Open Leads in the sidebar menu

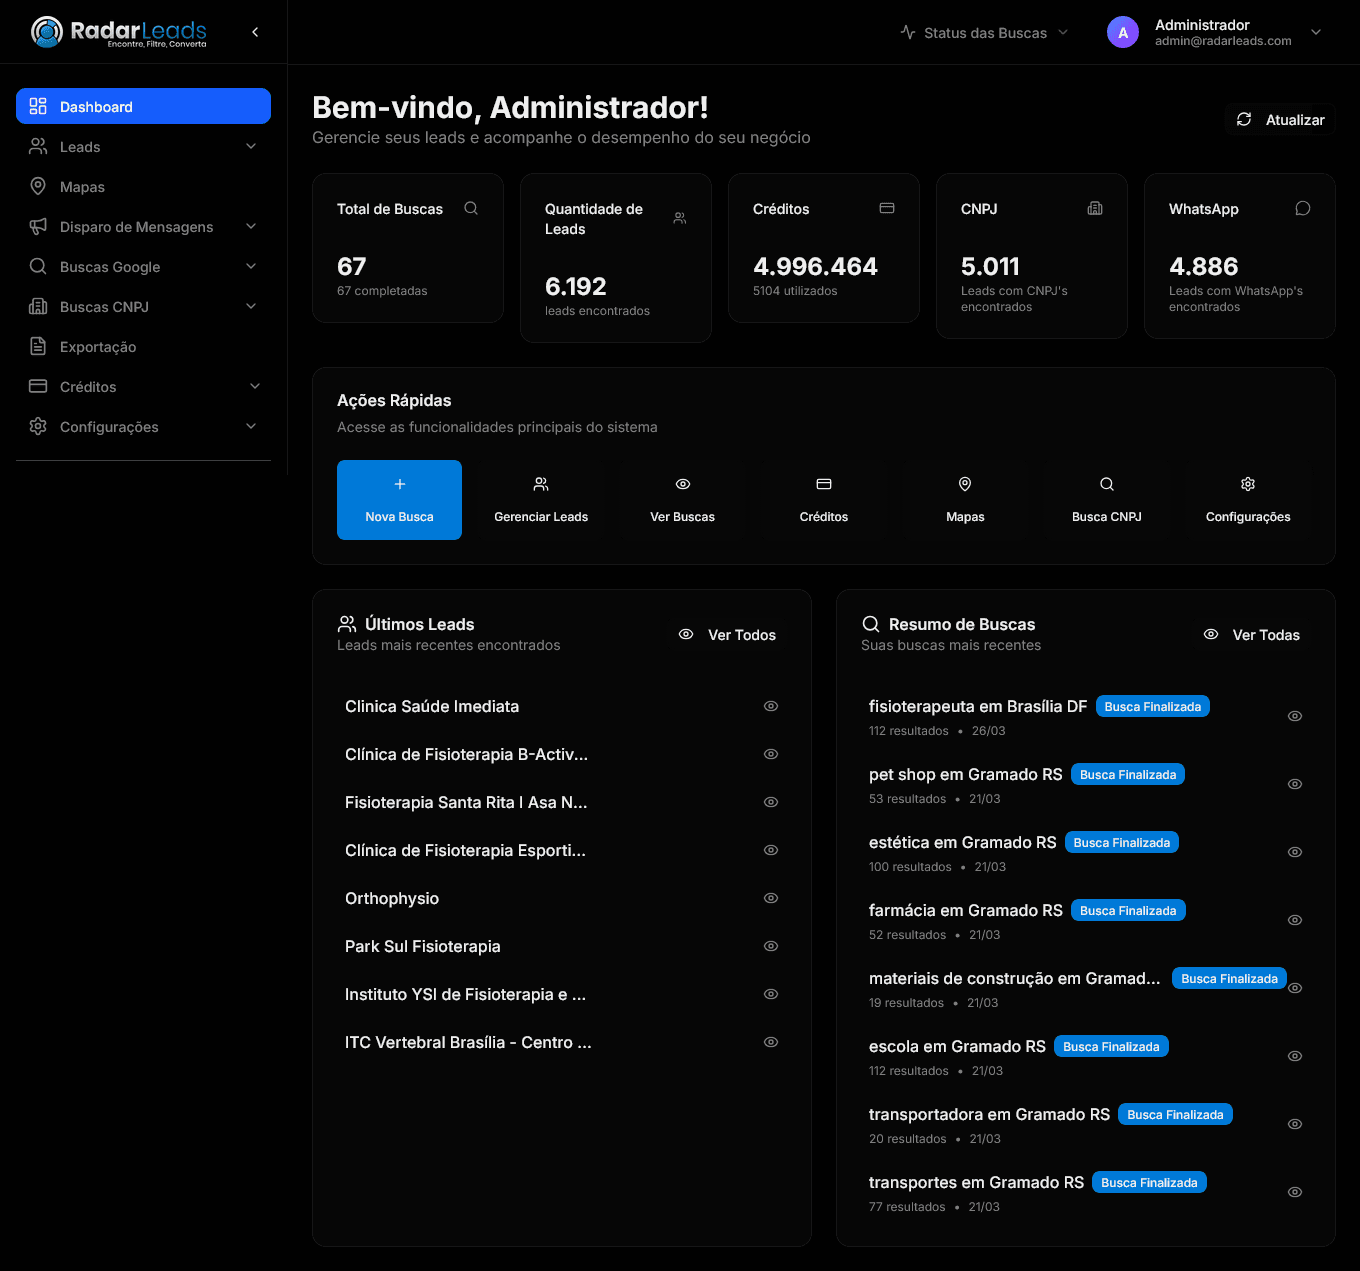click(x=143, y=146)
